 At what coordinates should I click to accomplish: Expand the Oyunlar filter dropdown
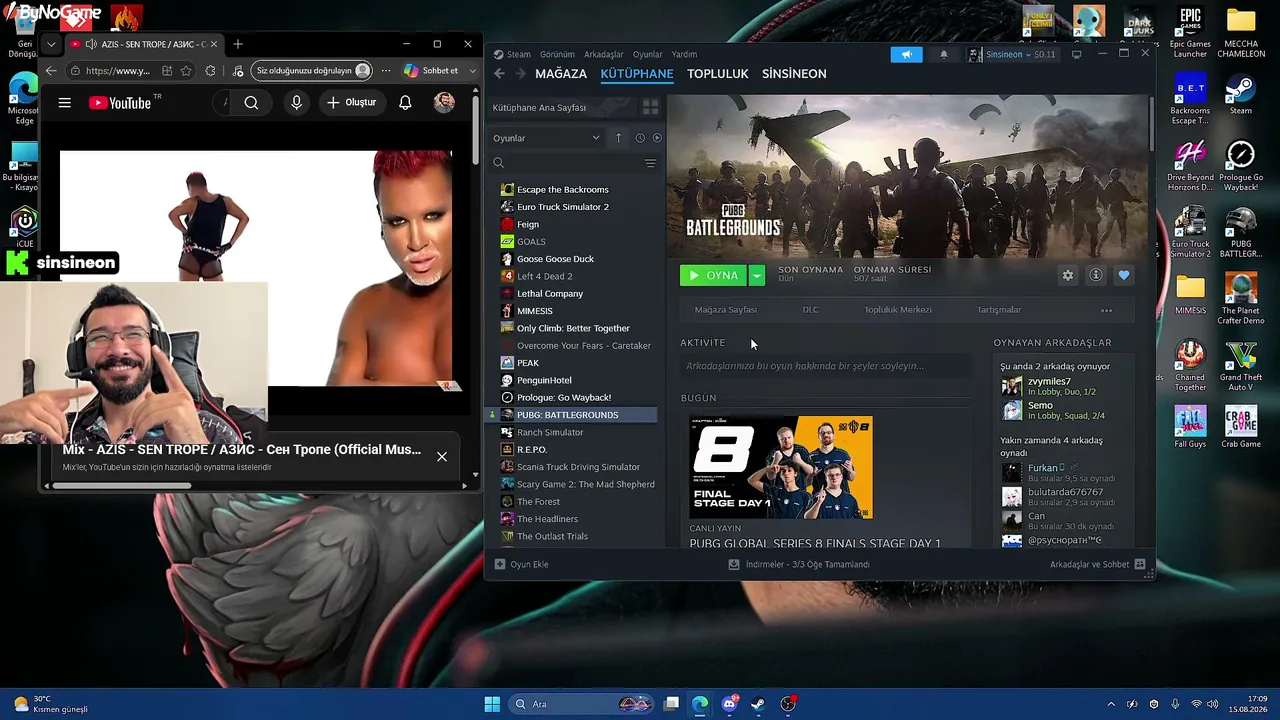tap(546, 138)
